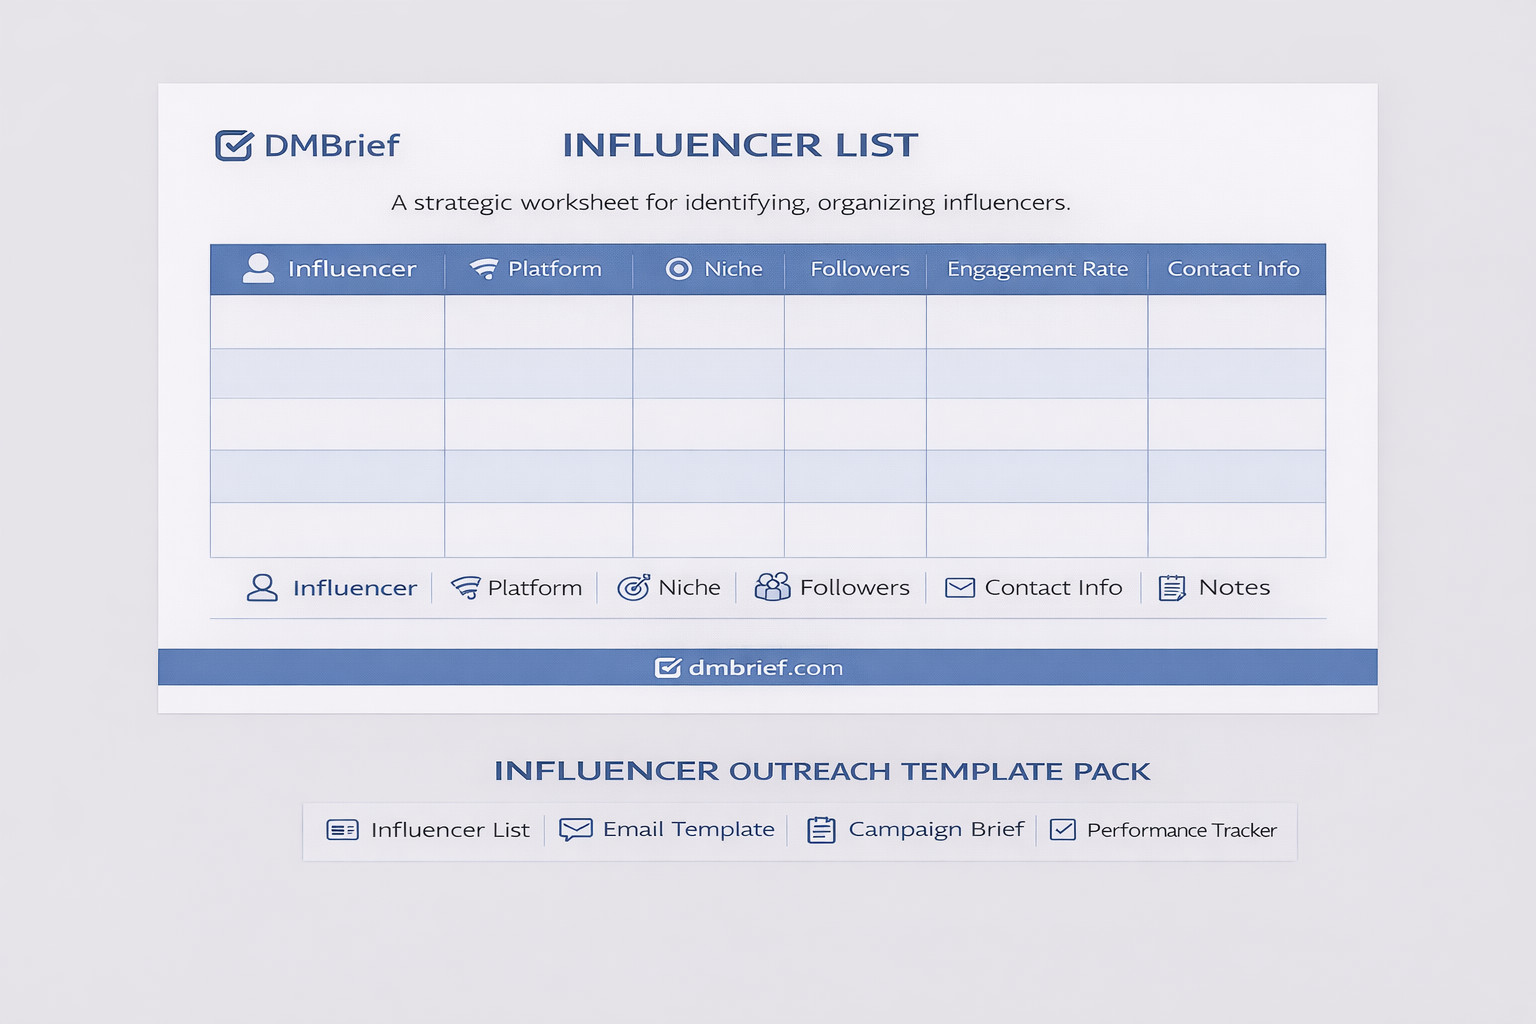Image resolution: width=1536 pixels, height=1024 pixels.
Task: Click the clipboard icon beside Campaign Brief
Action: (x=821, y=830)
